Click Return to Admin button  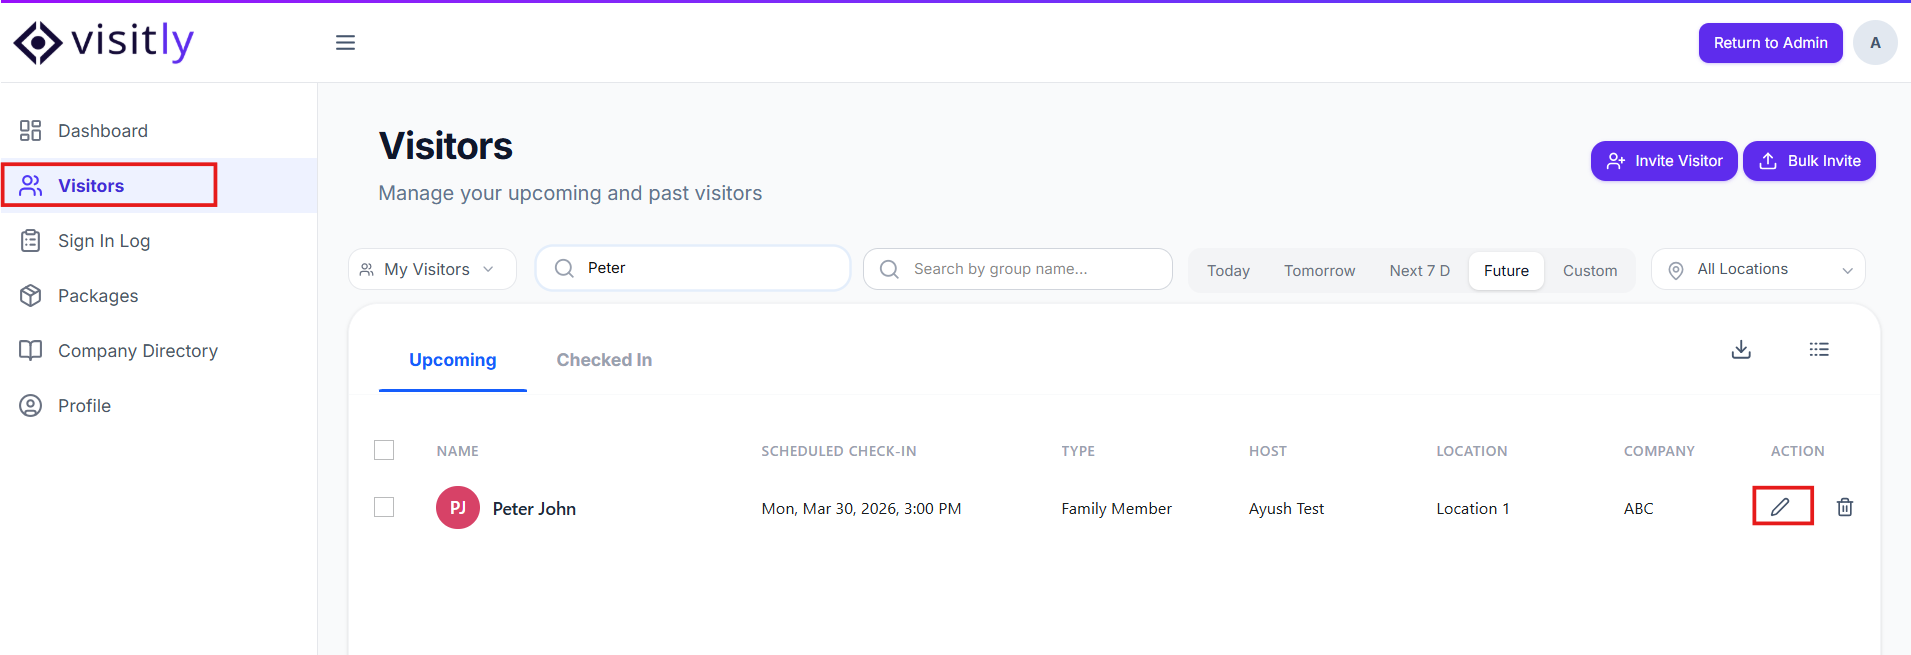1770,43
